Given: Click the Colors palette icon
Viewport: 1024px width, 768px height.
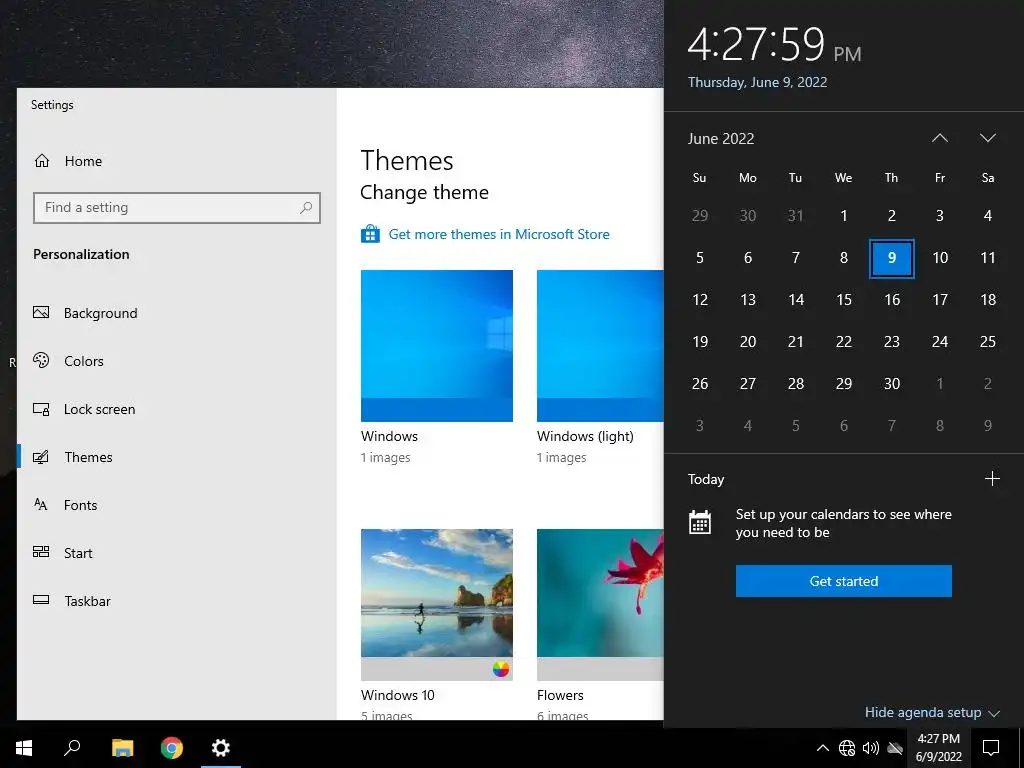Looking at the screenshot, I should (41, 360).
